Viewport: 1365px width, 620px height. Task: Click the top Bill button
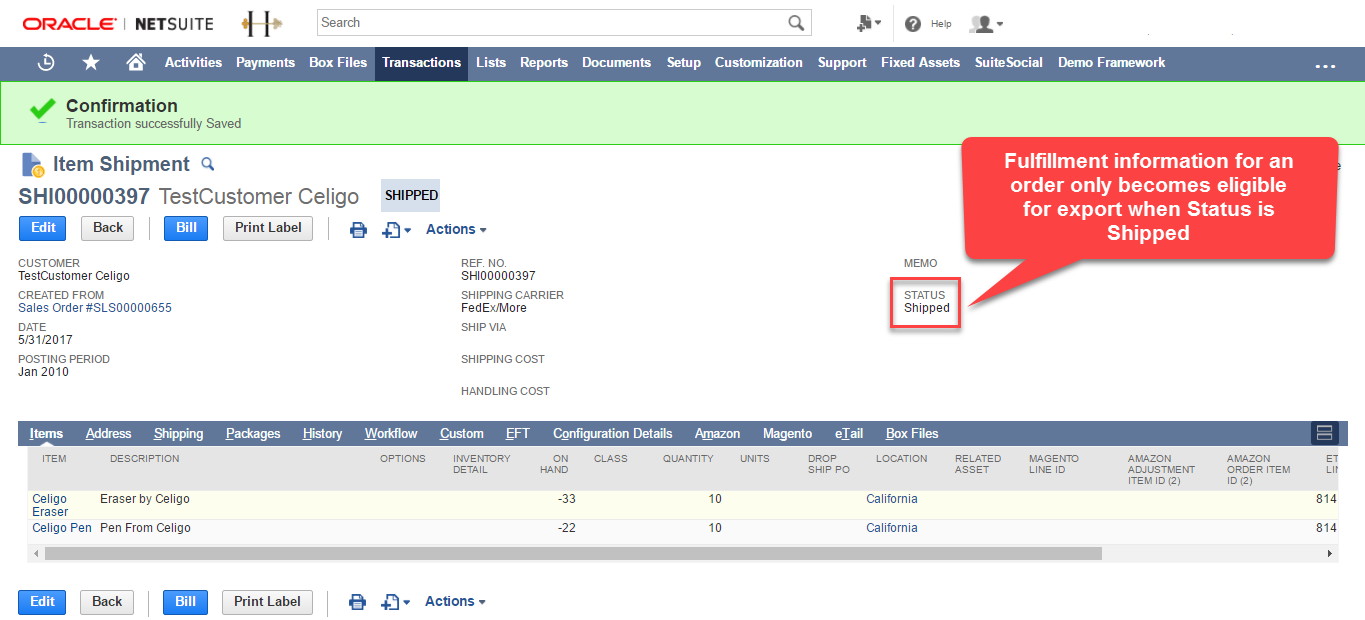coord(186,228)
